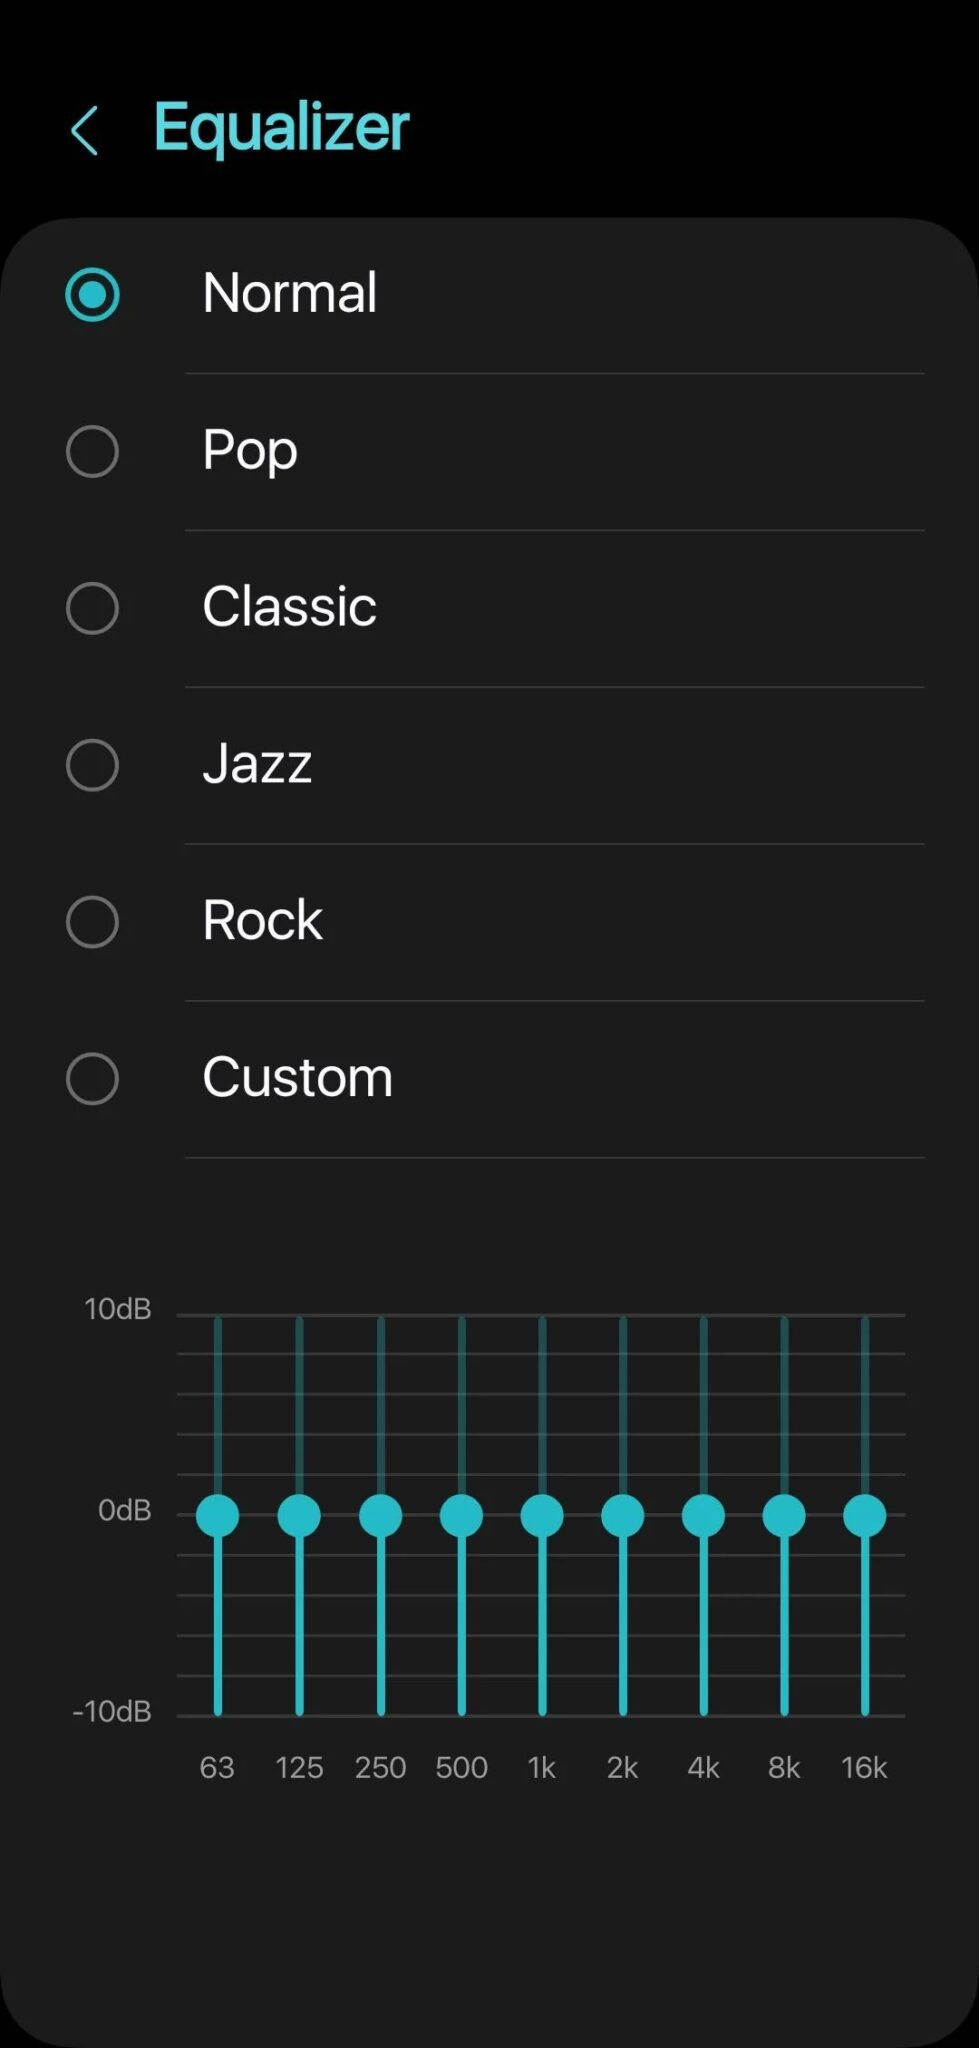This screenshot has height=2048, width=979.
Task: Click the 63Hz frequency slider handle
Action: point(218,1515)
